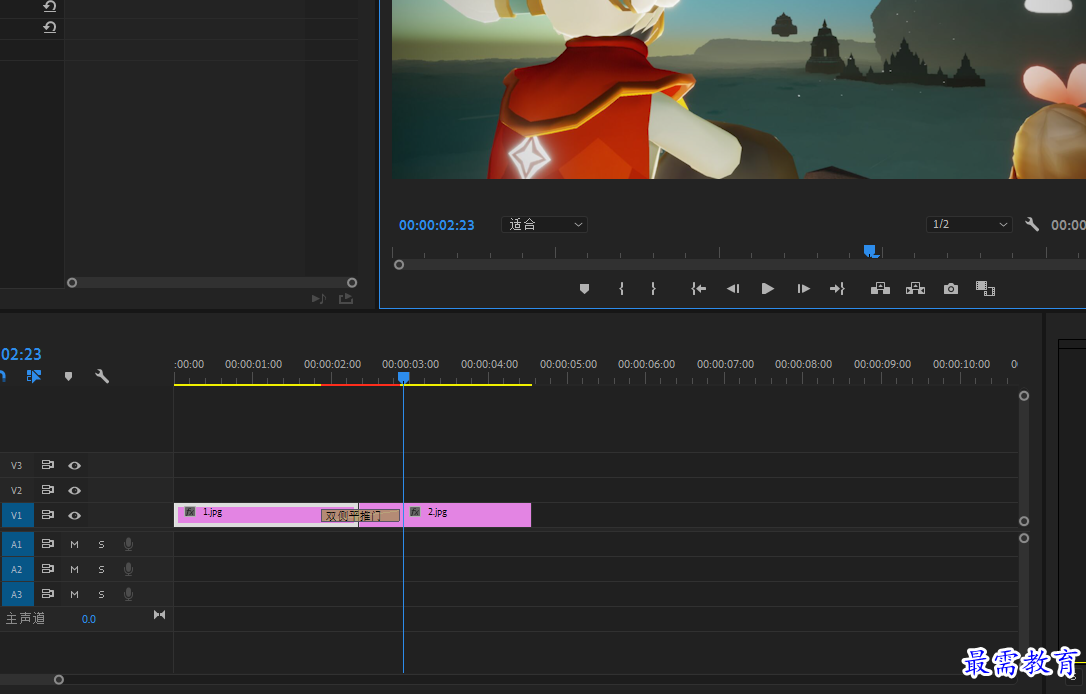Mute track A3 with M button
Image resolution: width=1086 pixels, height=694 pixels.
(74, 594)
